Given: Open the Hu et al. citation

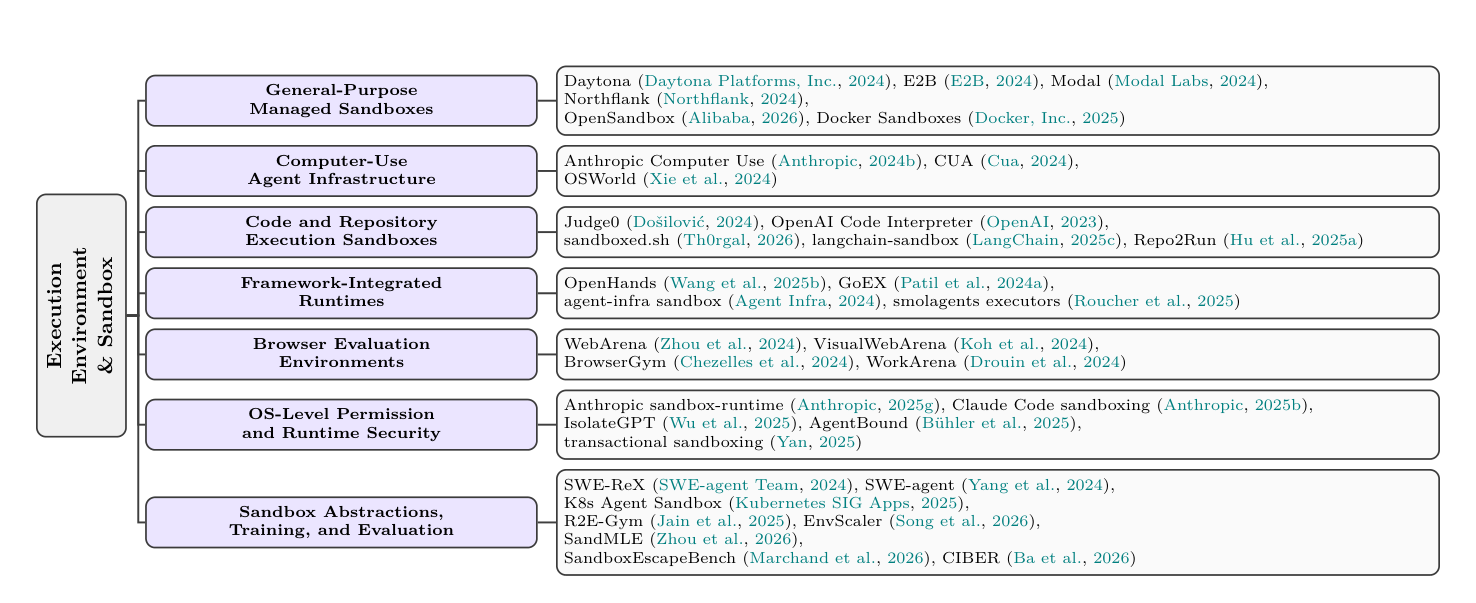Looking at the screenshot, I should click(1265, 240).
